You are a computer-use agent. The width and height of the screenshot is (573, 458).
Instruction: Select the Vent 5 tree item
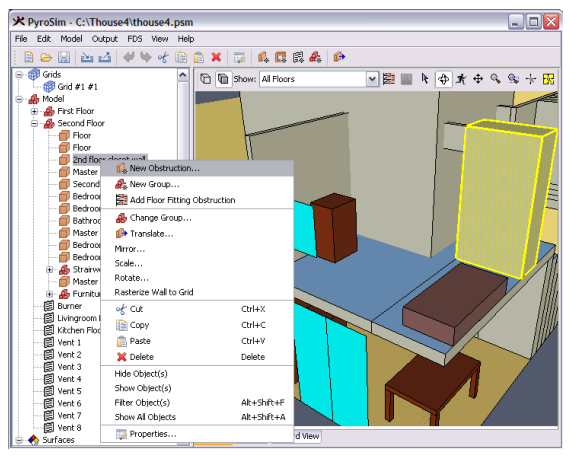[69, 391]
